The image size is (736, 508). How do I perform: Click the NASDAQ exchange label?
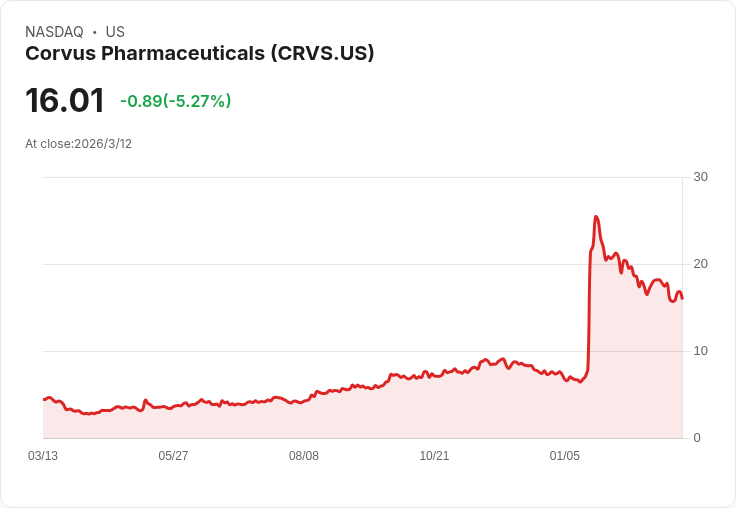tap(54, 32)
